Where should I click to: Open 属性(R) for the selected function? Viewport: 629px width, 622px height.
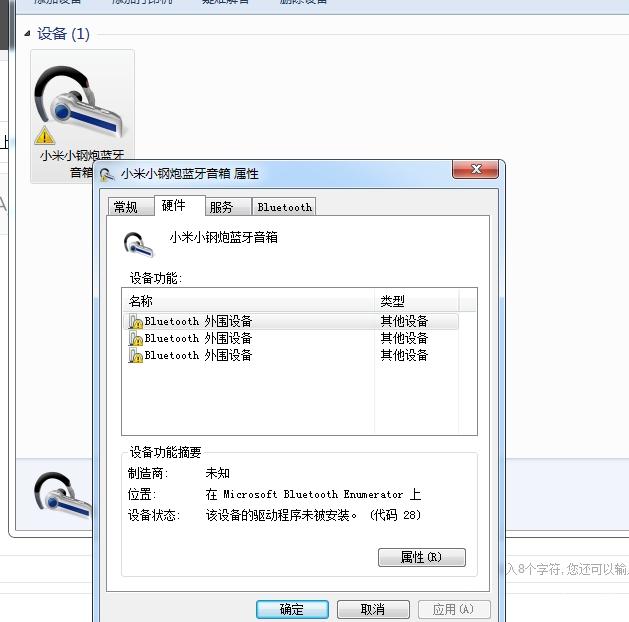tap(422, 557)
